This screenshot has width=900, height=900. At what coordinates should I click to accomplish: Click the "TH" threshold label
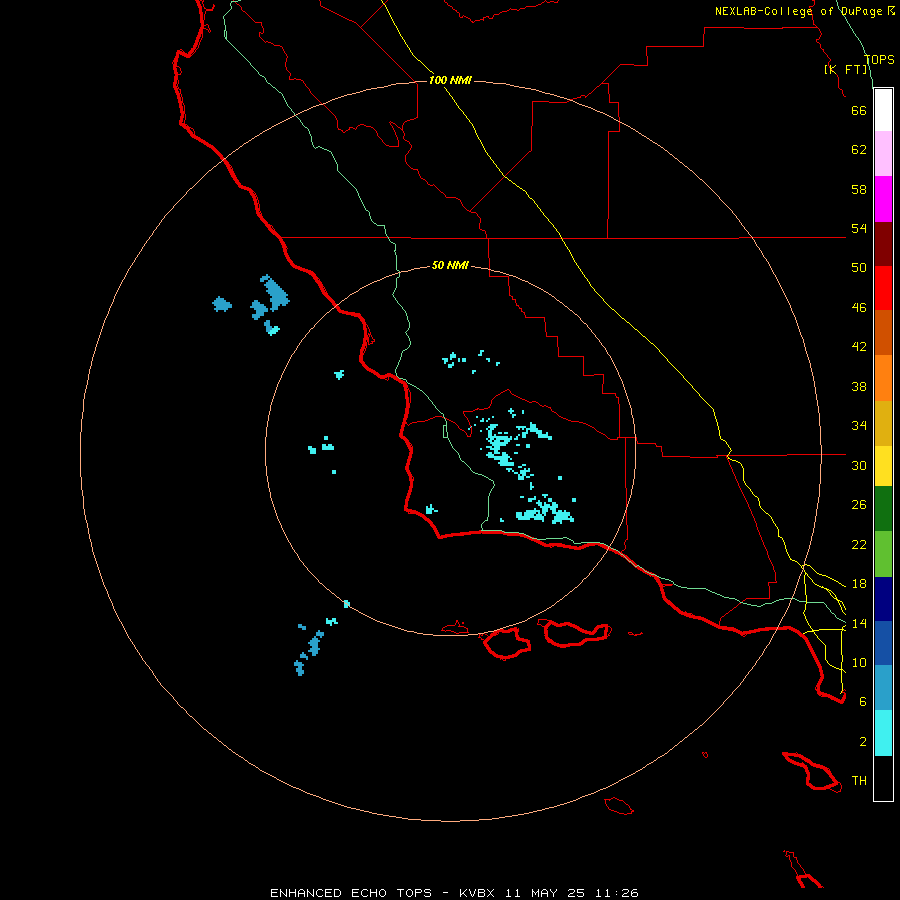(x=859, y=781)
